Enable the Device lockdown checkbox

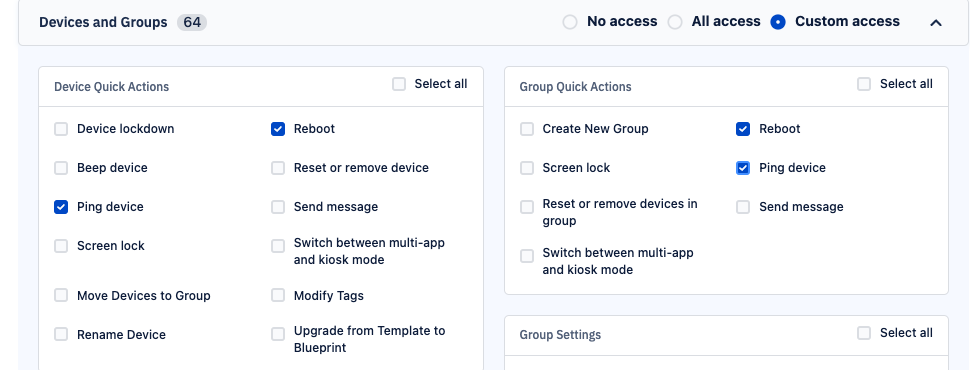pos(61,129)
